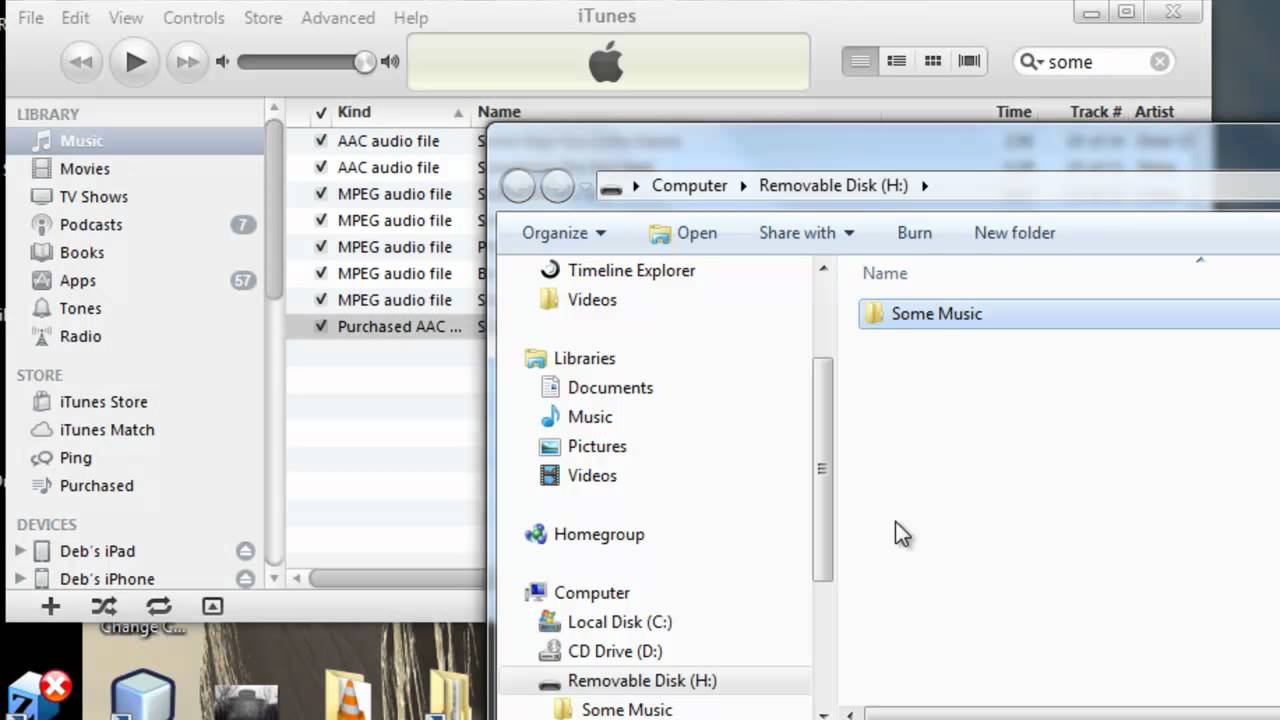Toggle the header checkbox for all tracks
Image resolution: width=1280 pixels, height=720 pixels.
[x=321, y=112]
